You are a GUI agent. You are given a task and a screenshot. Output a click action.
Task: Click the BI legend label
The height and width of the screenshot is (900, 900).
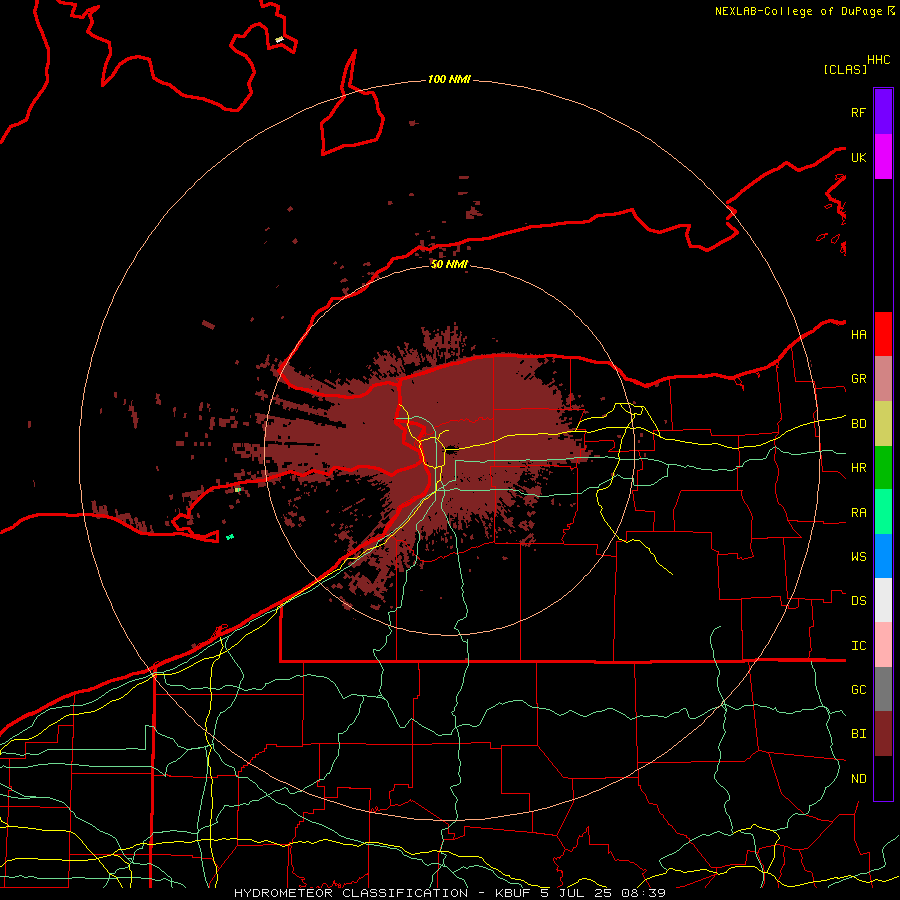pyautogui.click(x=858, y=734)
